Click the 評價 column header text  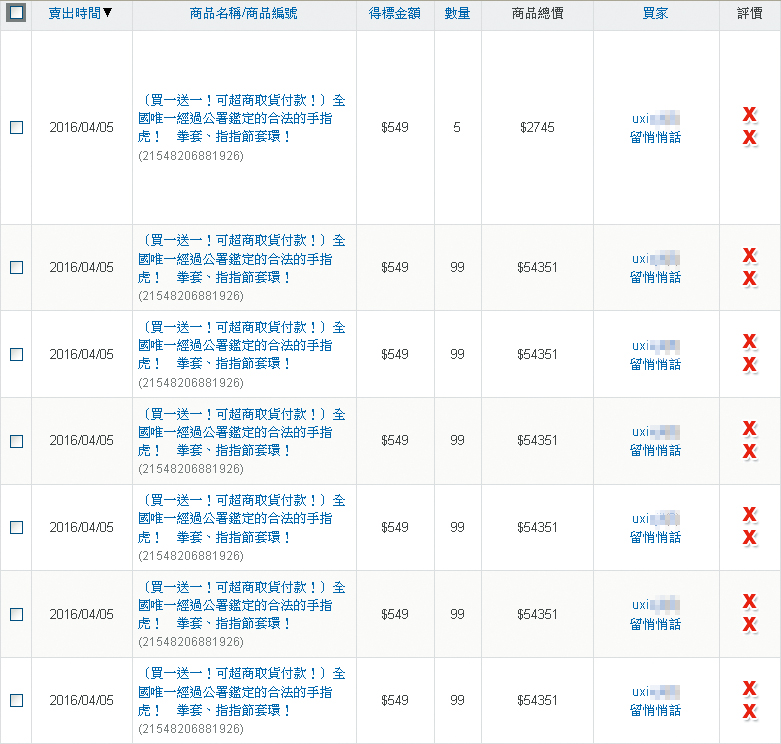pyautogui.click(x=750, y=13)
